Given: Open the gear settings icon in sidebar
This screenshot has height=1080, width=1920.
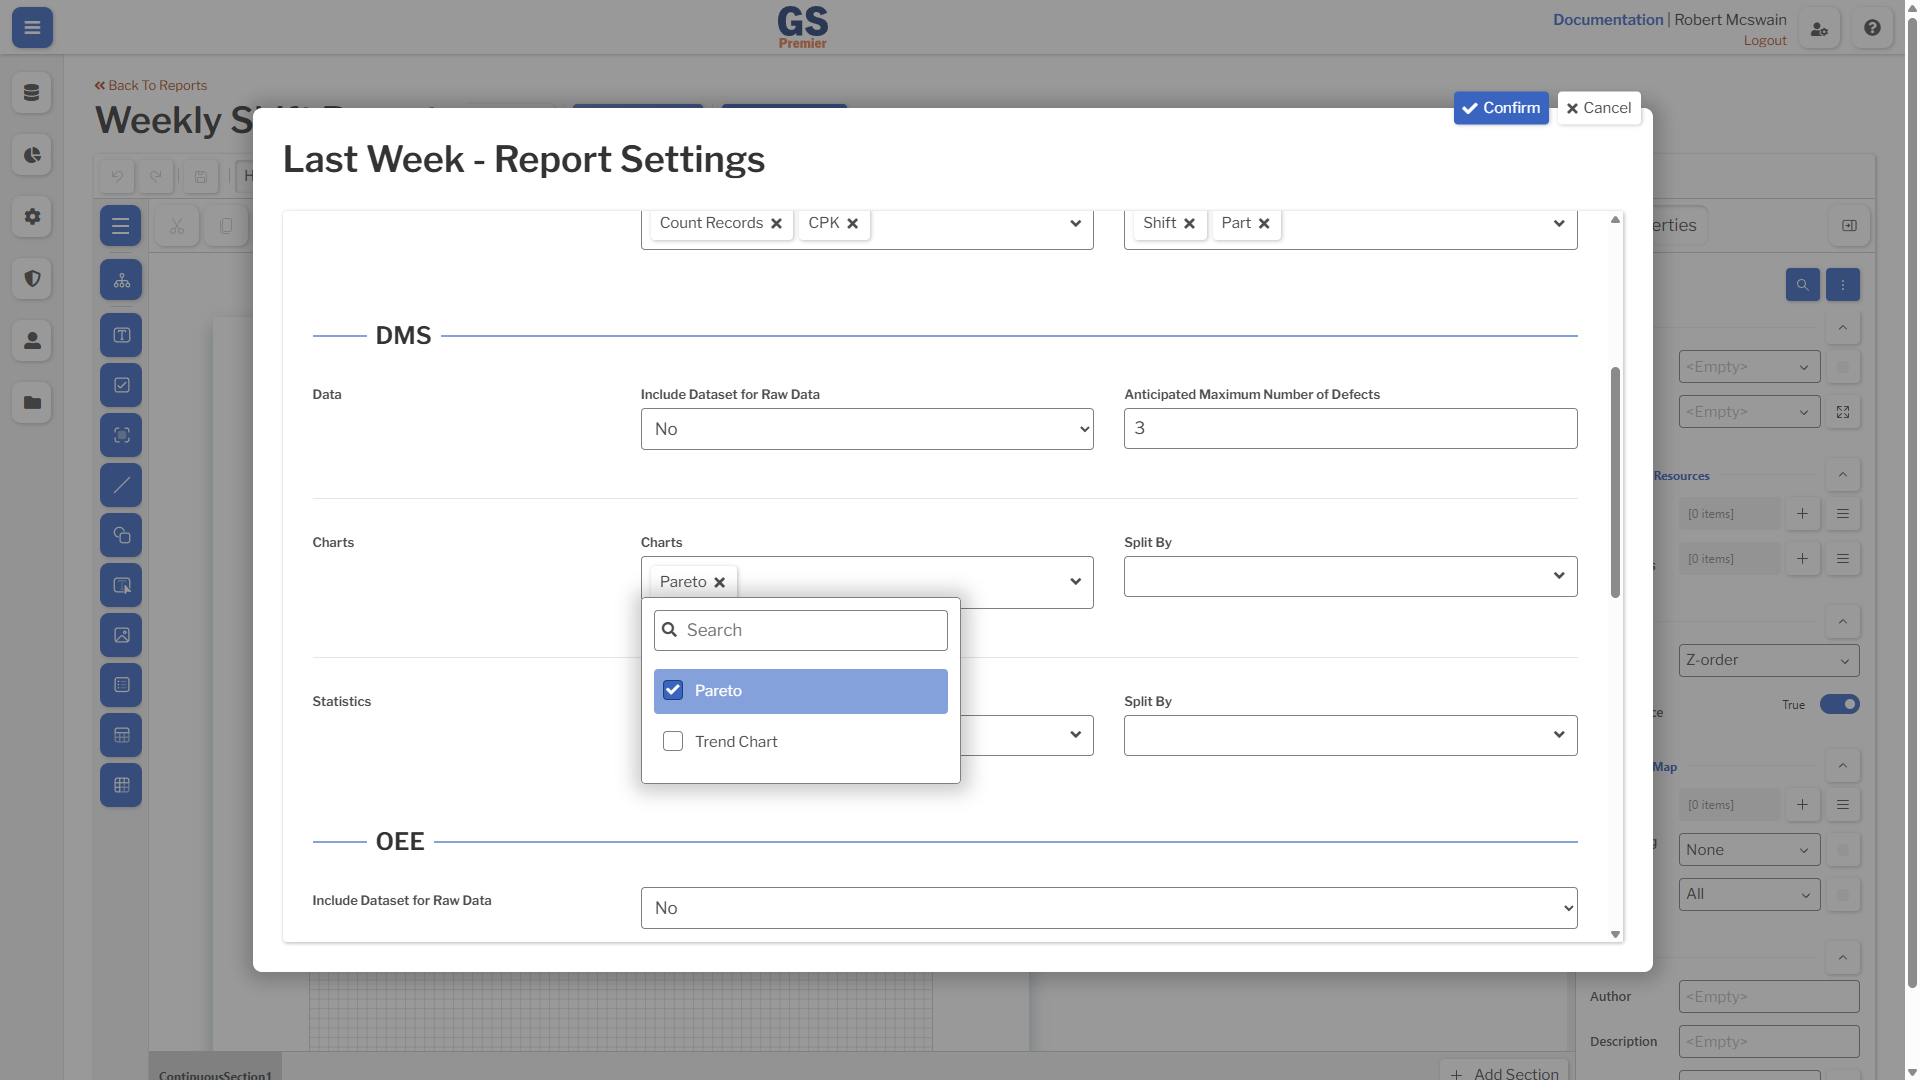Looking at the screenshot, I should 32,217.
